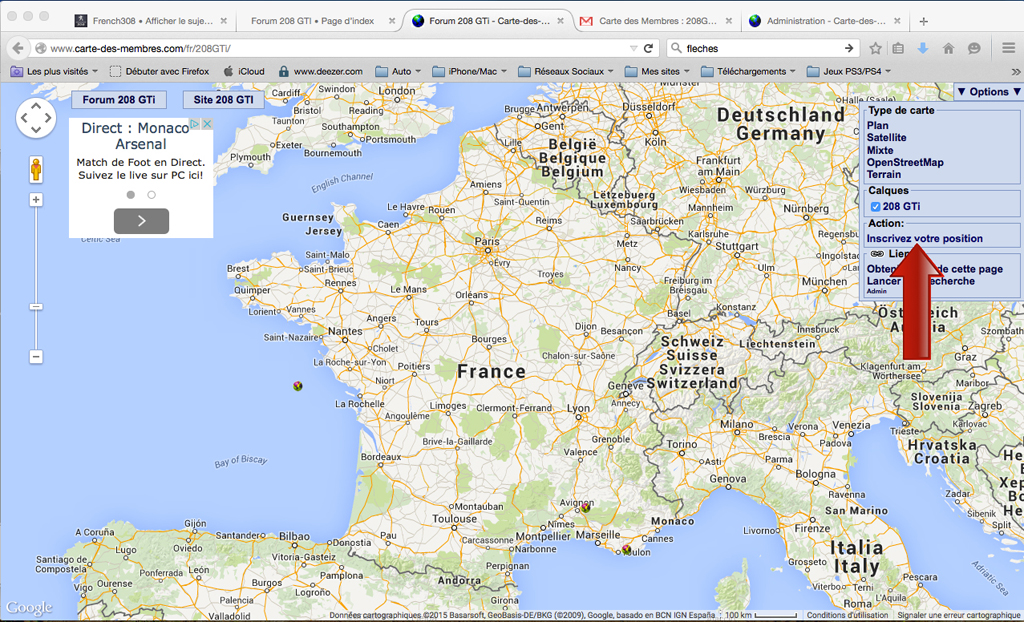The height and width of the screenshot is (622, 1024).
Task: Open the Admin link in Options panel
Action: 876,291
